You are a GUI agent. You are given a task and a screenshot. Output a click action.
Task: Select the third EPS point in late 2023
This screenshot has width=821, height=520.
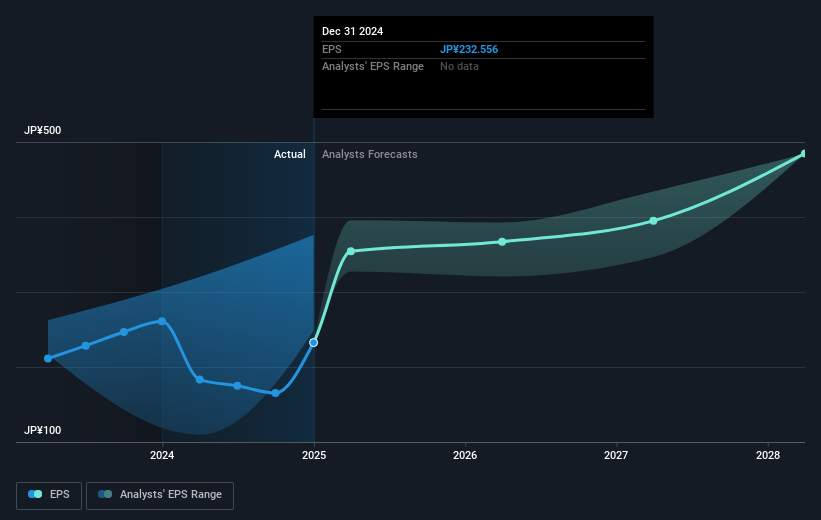coord(124,332)
